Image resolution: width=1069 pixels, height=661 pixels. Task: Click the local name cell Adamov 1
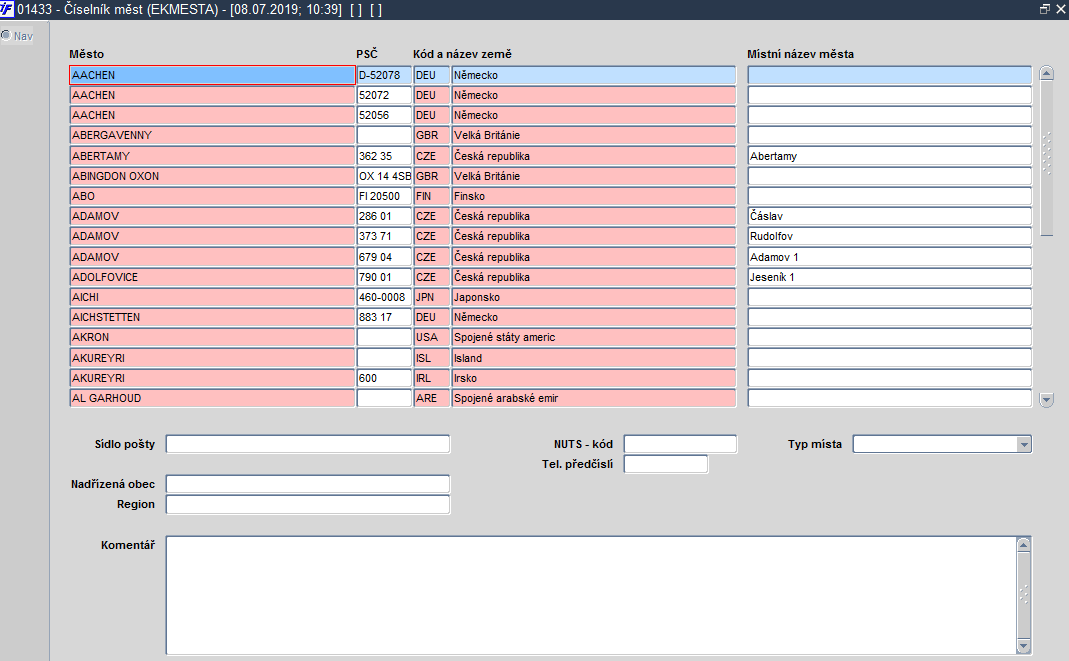tap(890, 257)
